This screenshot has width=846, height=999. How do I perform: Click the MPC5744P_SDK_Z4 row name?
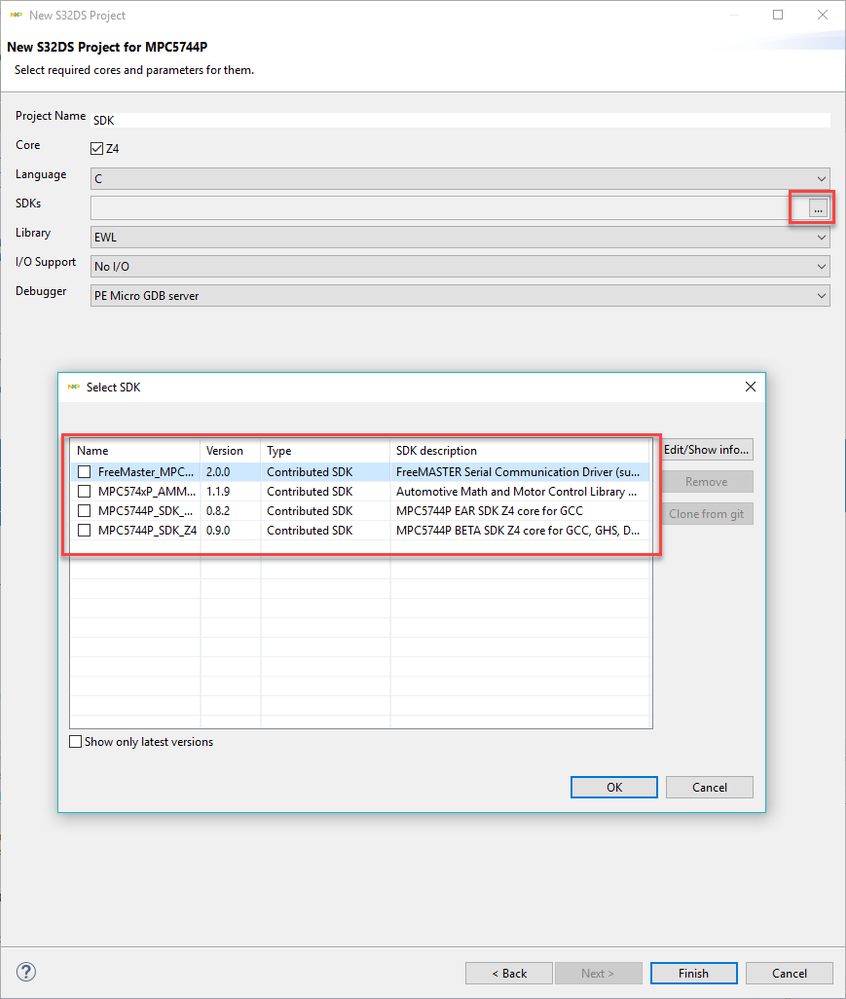pyautogui.click(x=147, y=531)
